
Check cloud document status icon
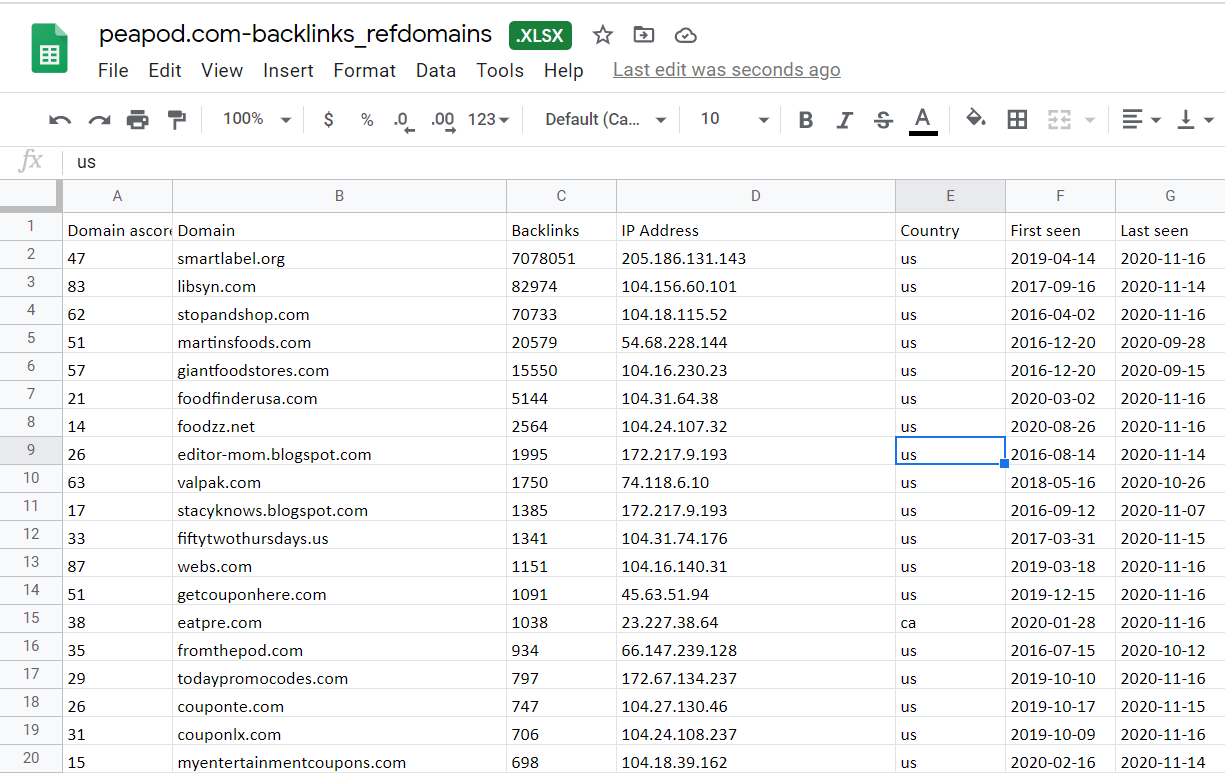pyautogui.click(x=686, y=35)
